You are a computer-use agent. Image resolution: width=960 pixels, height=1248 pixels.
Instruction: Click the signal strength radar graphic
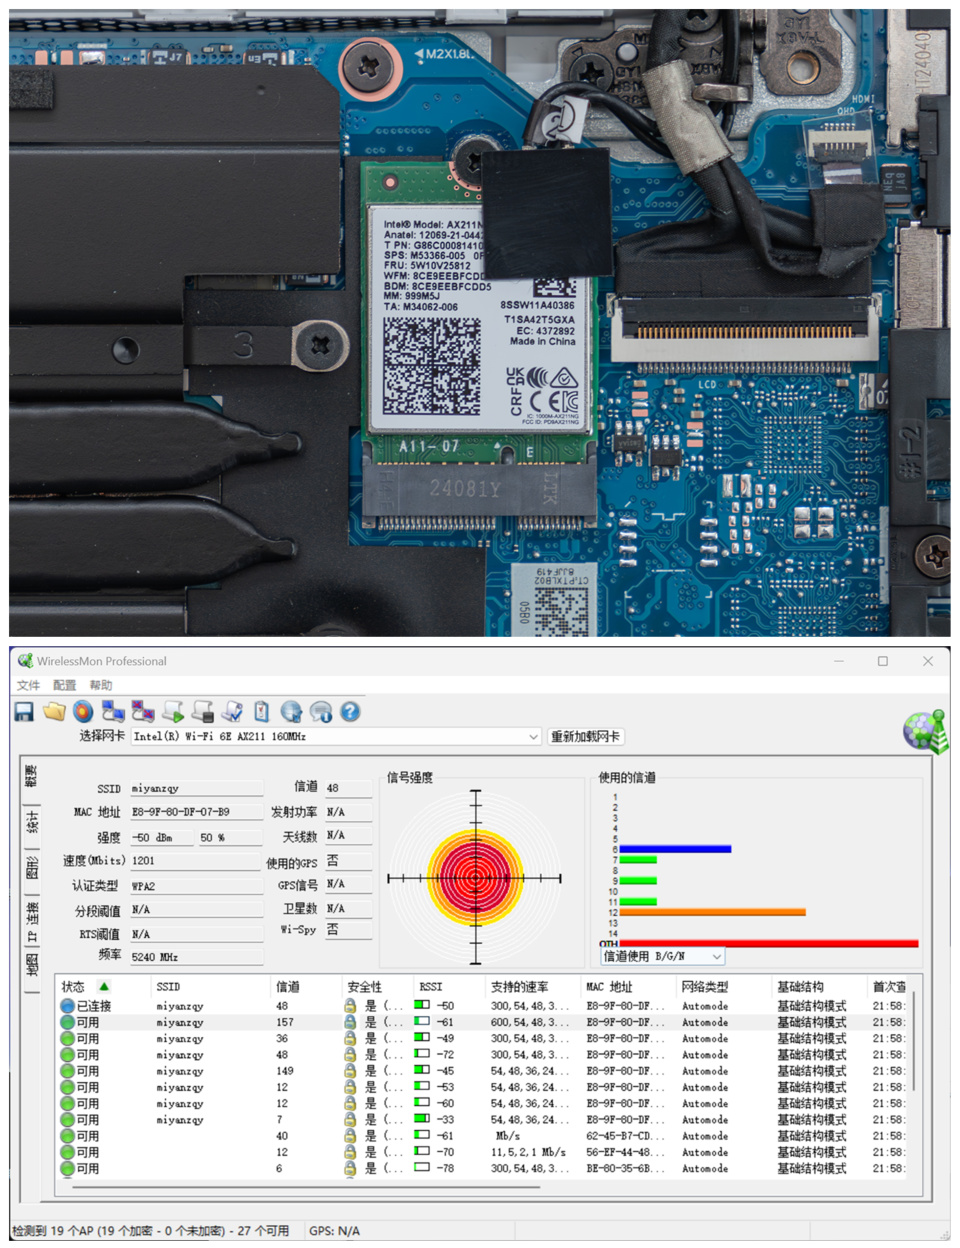[476, 878]
